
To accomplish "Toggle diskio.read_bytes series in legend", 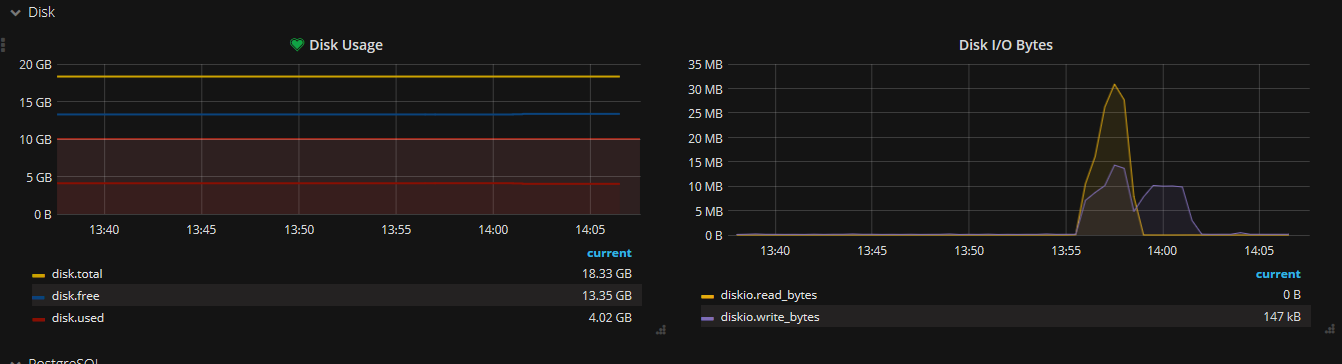I will click(x=768, y=295).
